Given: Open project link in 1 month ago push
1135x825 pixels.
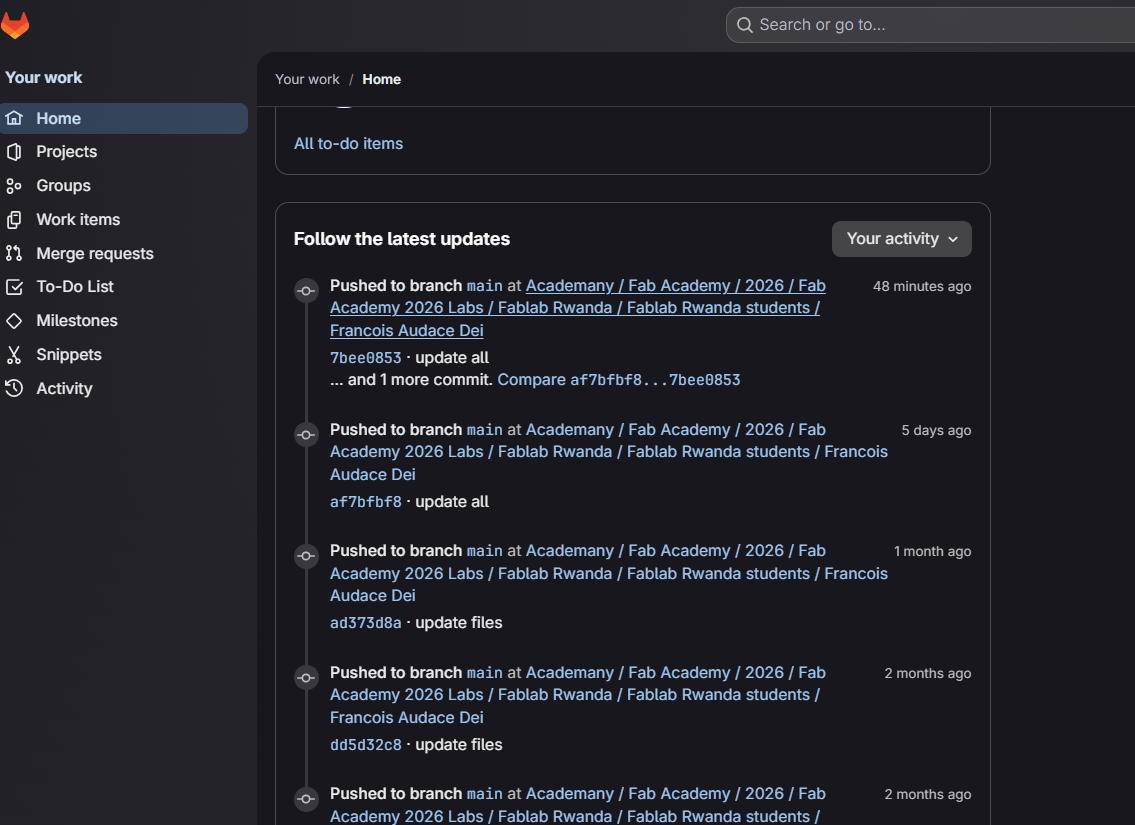Looking at the screenshot, I should 609,573.
